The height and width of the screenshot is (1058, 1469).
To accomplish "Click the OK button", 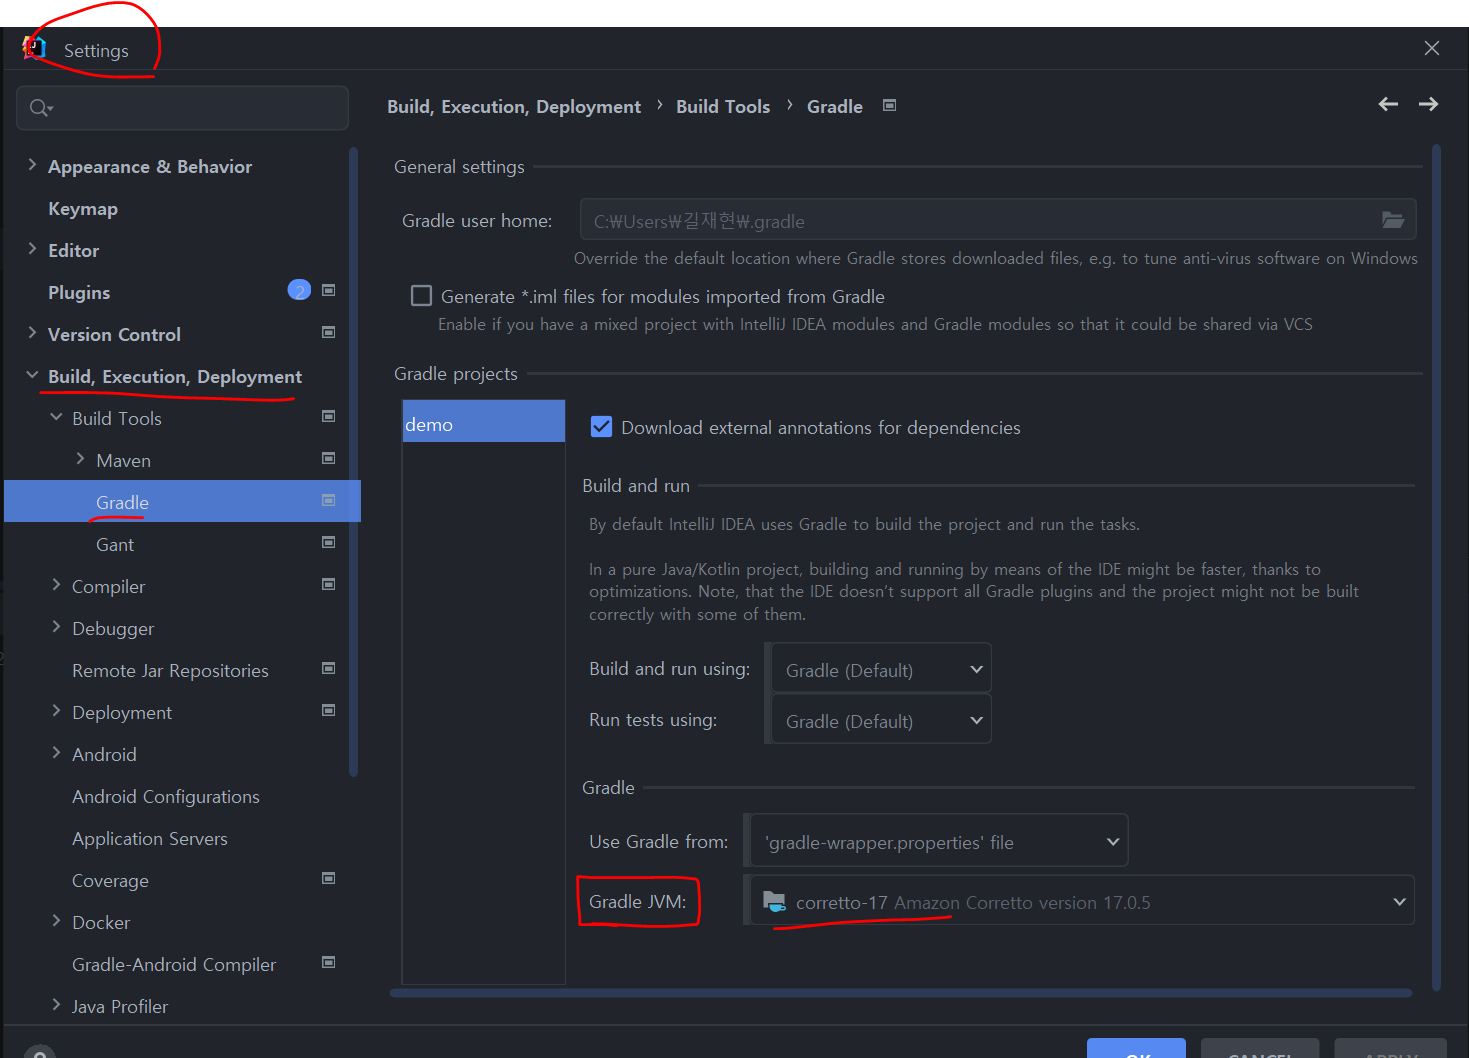I will tap(1136, 1049).
